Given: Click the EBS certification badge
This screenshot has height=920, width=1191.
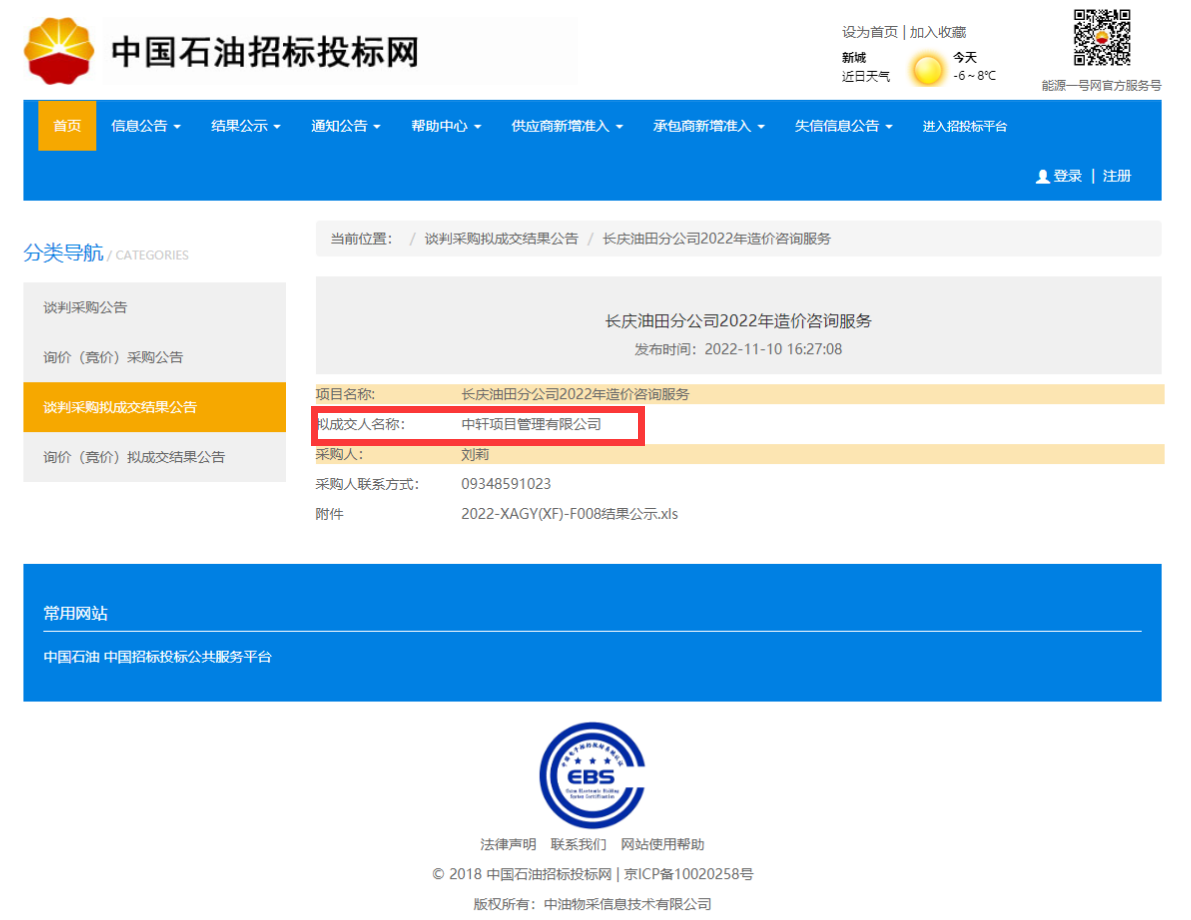Looking at the screenshot, I should [x=592, y=774].
